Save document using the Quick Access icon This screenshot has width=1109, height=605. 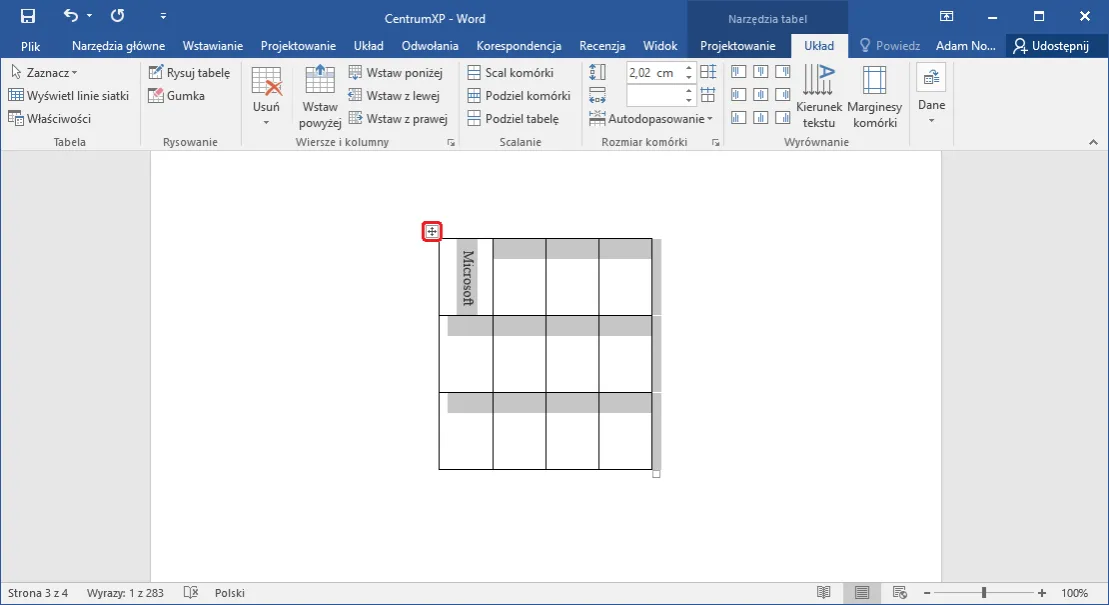pos(28,16)
